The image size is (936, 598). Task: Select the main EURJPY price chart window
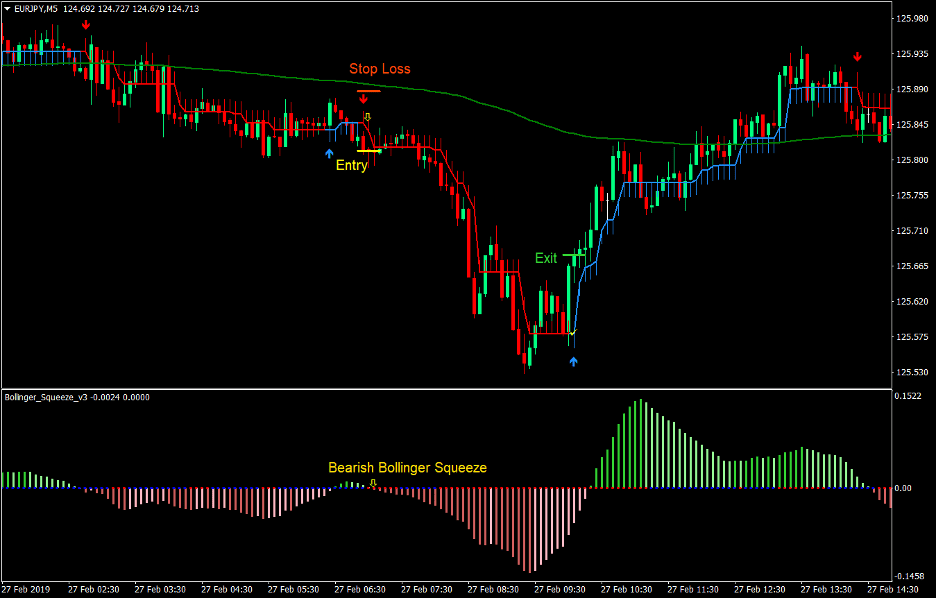(x=450, y=200)
